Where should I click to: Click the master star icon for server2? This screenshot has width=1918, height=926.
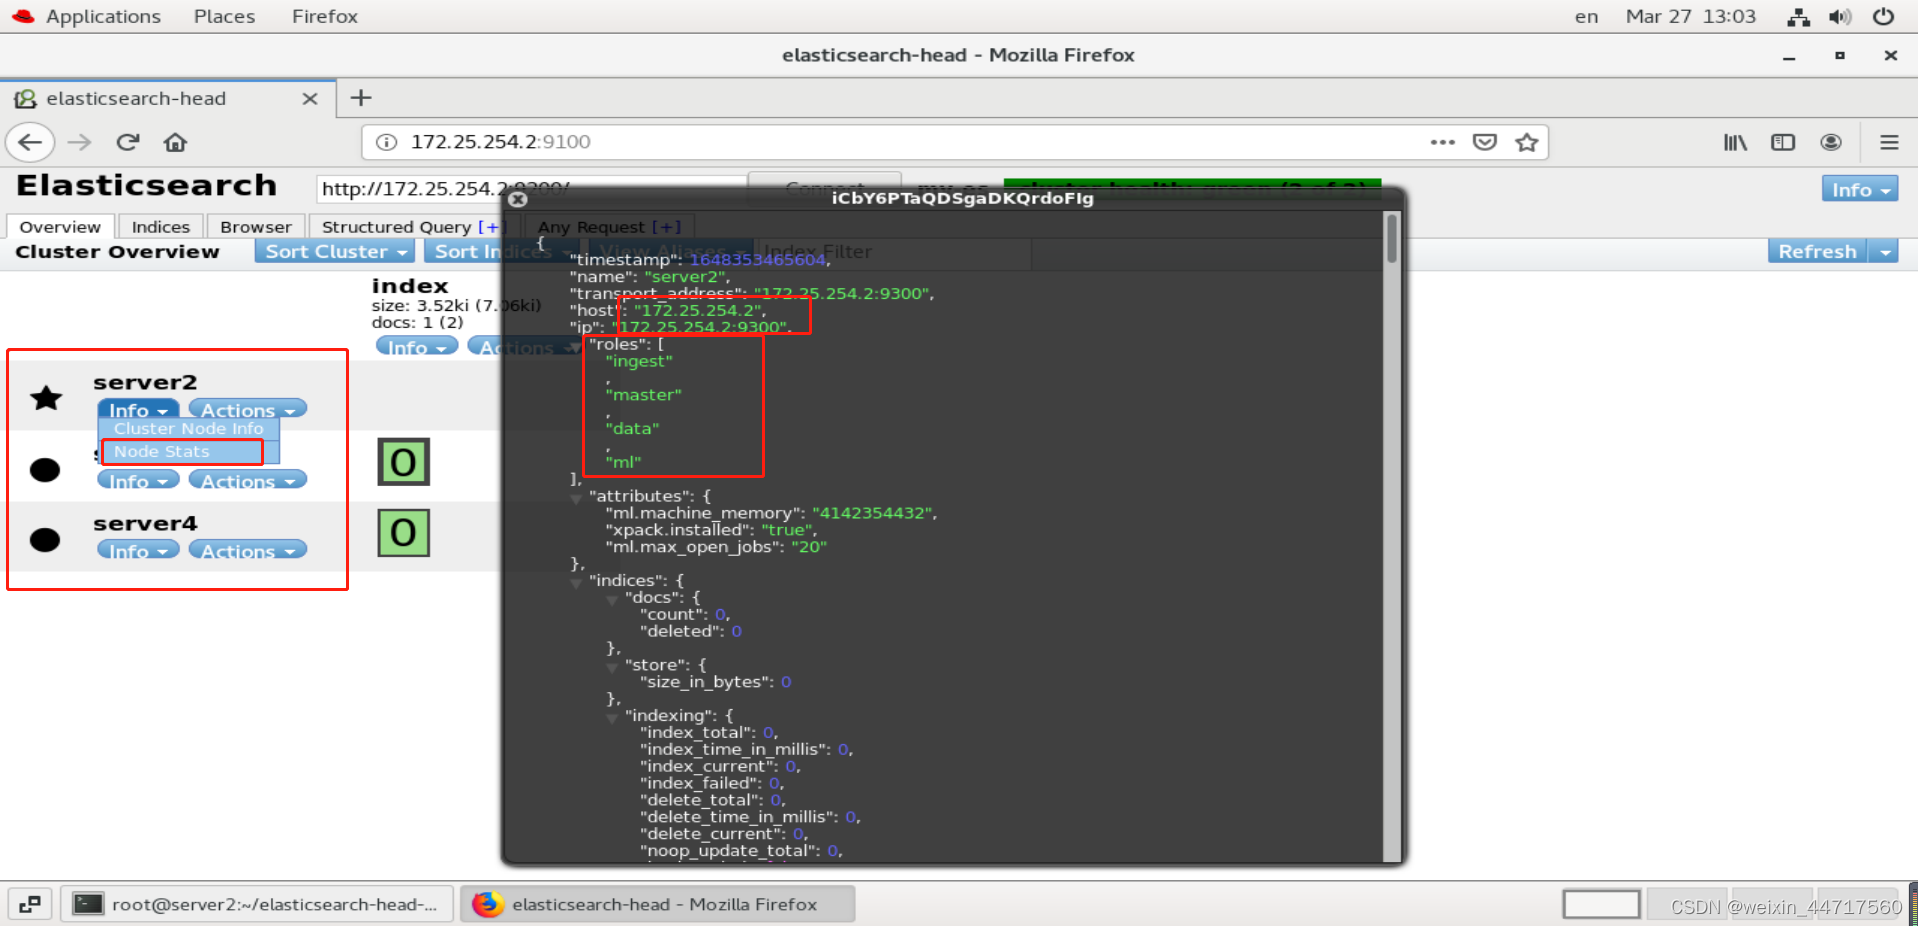[x=46, y=398]
